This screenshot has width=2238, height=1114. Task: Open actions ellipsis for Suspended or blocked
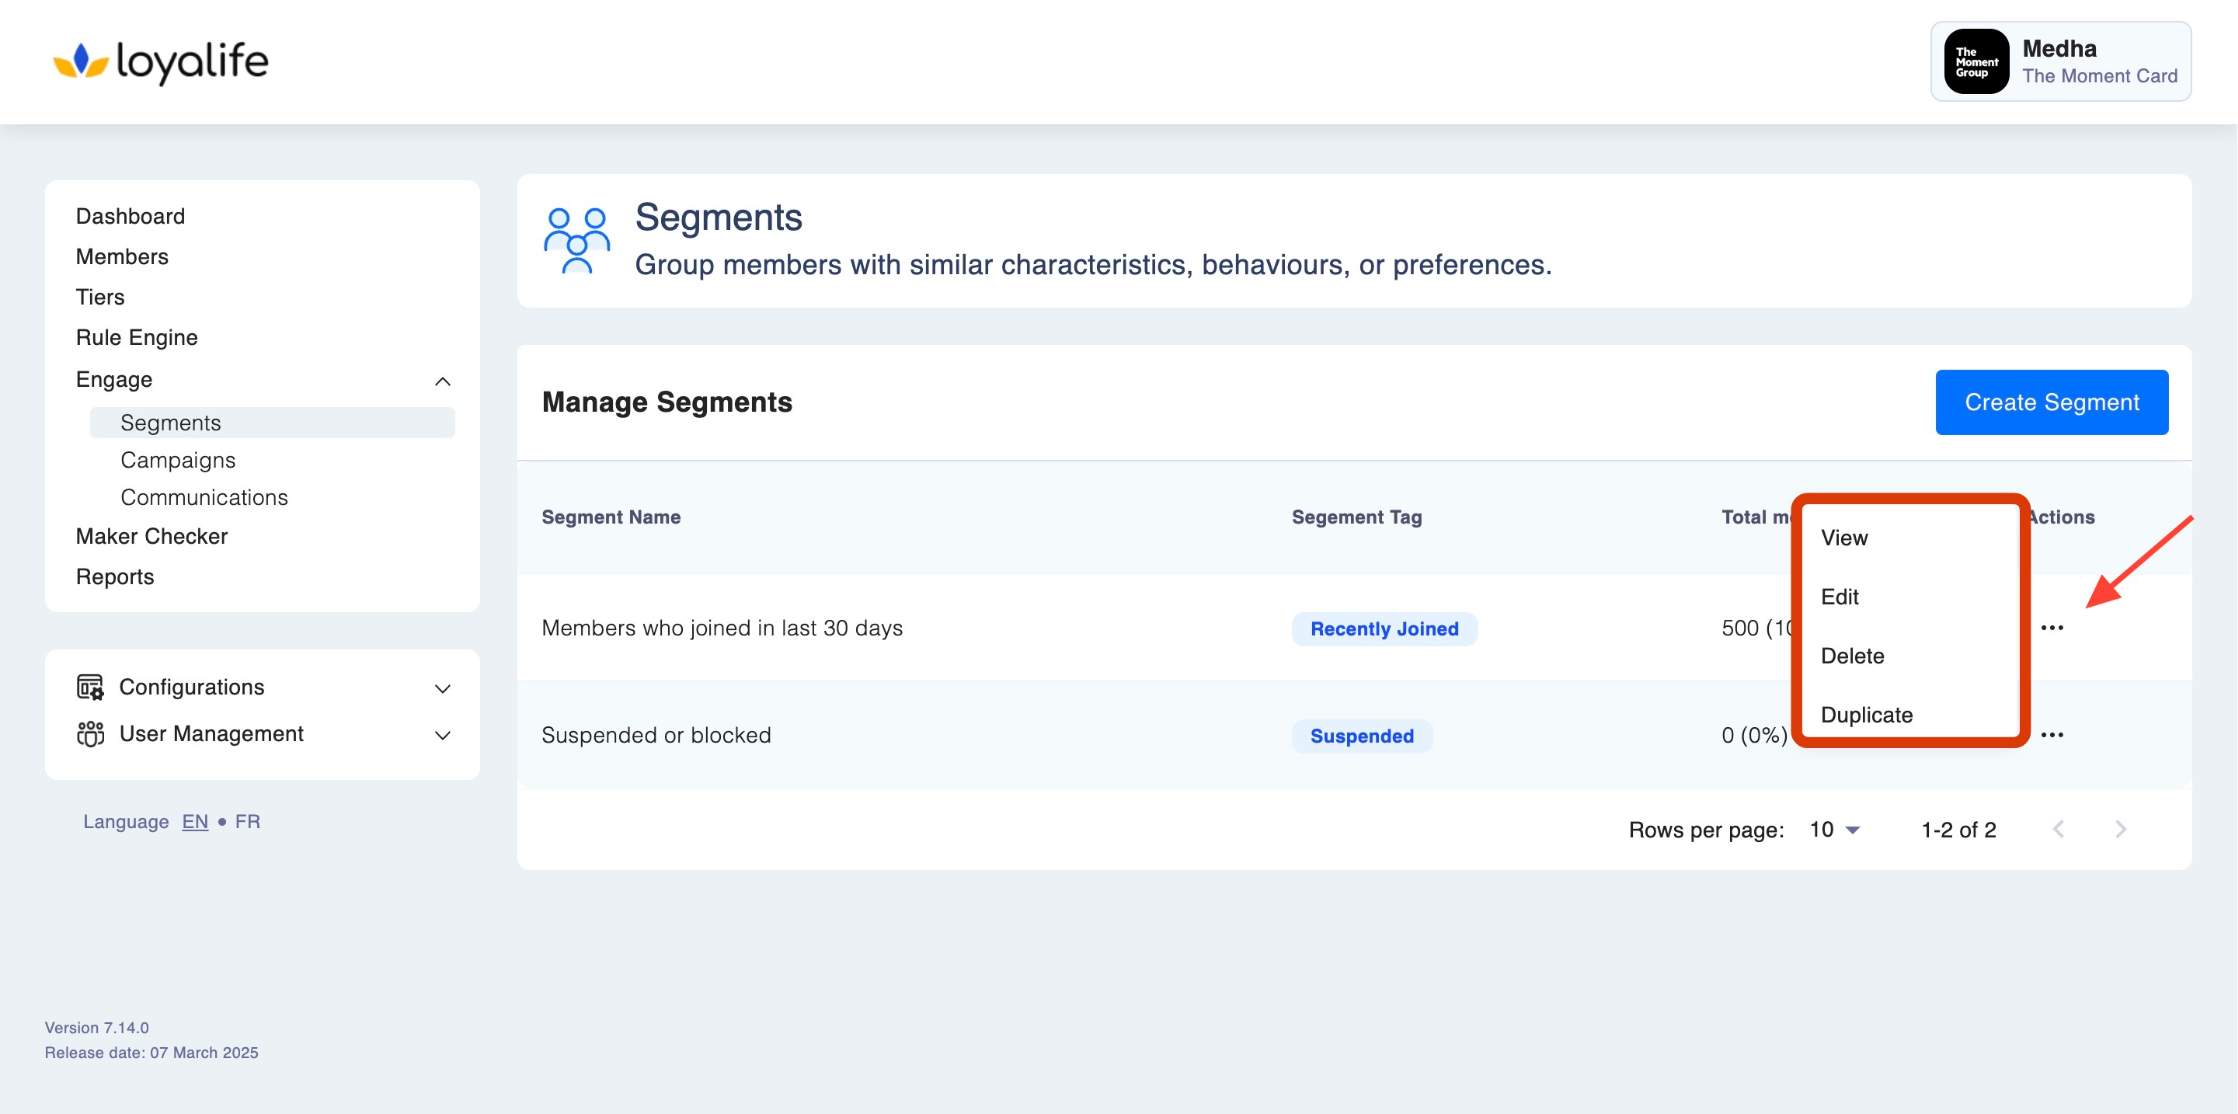click(x=2052, y=735)
